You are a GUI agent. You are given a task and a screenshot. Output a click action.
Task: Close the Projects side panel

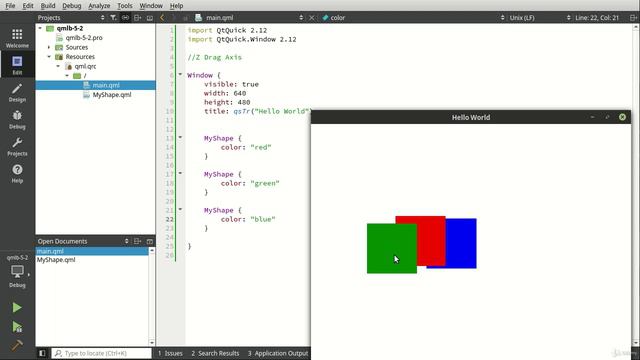tap(150, 18)
